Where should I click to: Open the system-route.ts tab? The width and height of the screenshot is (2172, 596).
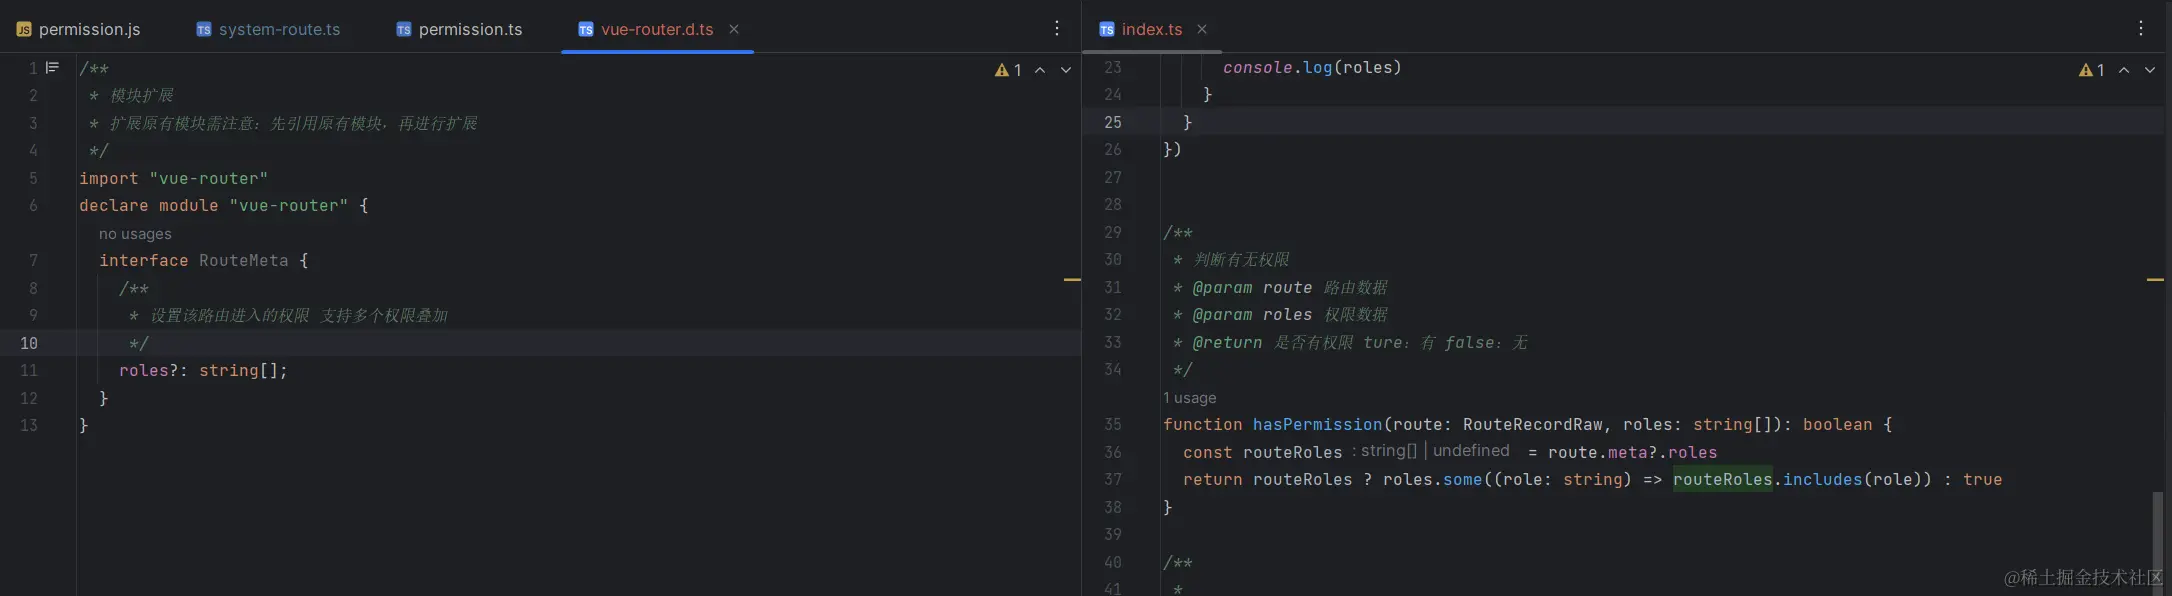pos(268,29)
